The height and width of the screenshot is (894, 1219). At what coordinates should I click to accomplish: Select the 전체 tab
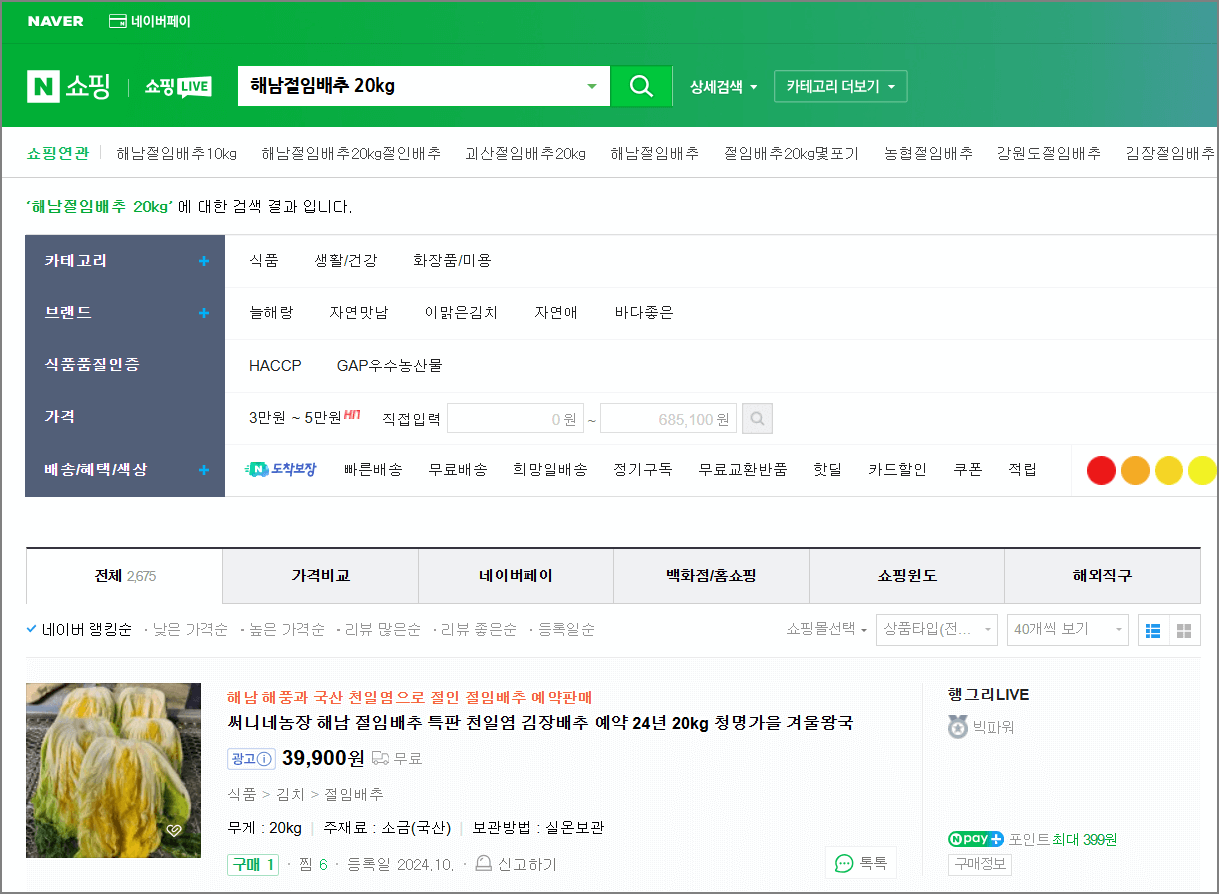pyautogui.click(x=124, y=576)
